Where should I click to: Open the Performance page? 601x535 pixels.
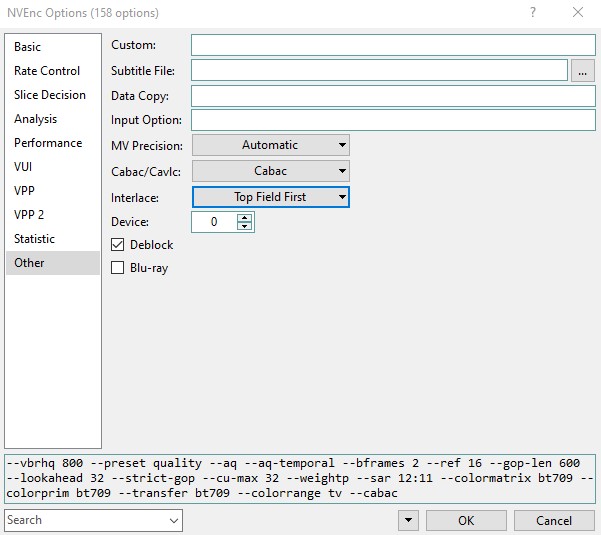pos(53,143)
